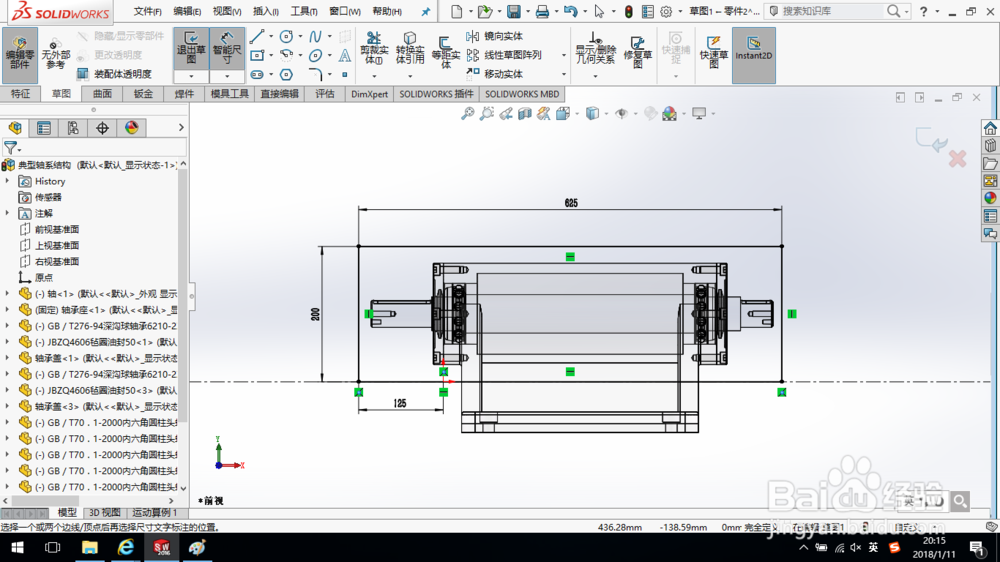1000x562 pixels.
Task: Open Circle tool dropdown arrow
Action: tap(300, 37)
